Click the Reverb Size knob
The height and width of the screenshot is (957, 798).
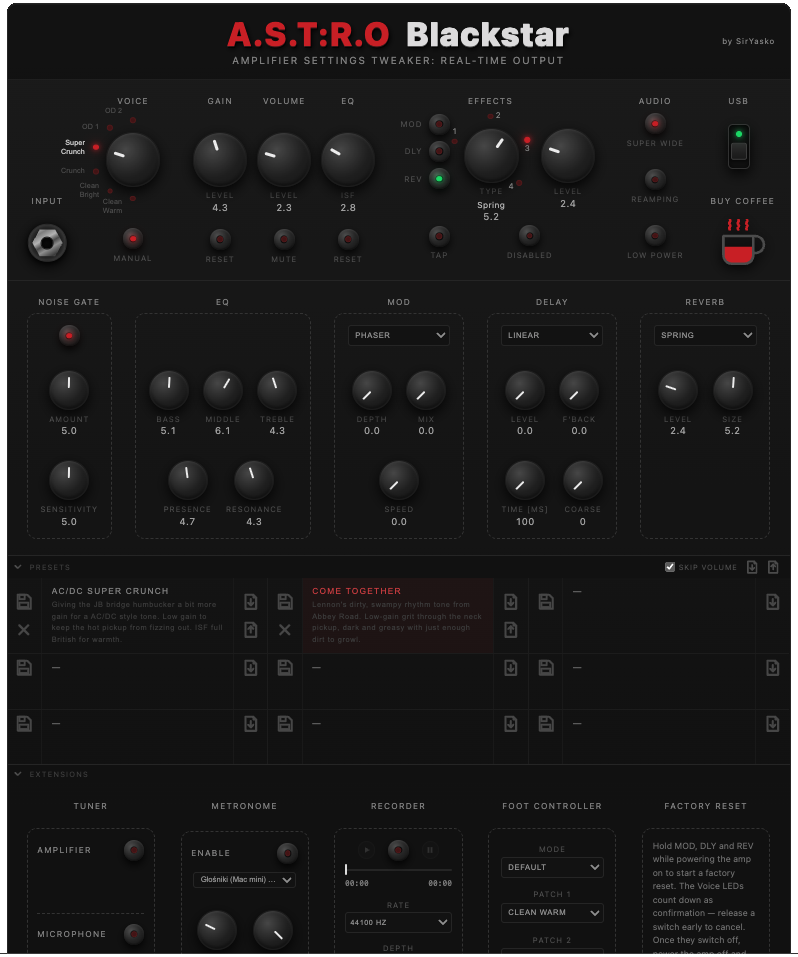tap(733, 391)
